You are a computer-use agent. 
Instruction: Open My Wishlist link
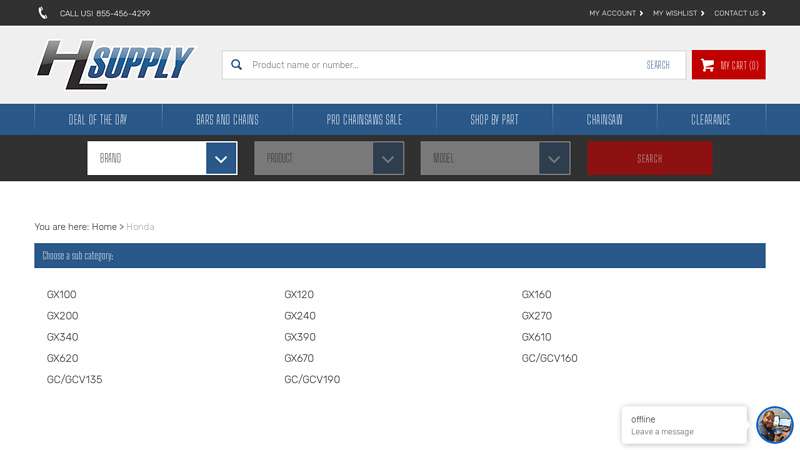(679, 13)
